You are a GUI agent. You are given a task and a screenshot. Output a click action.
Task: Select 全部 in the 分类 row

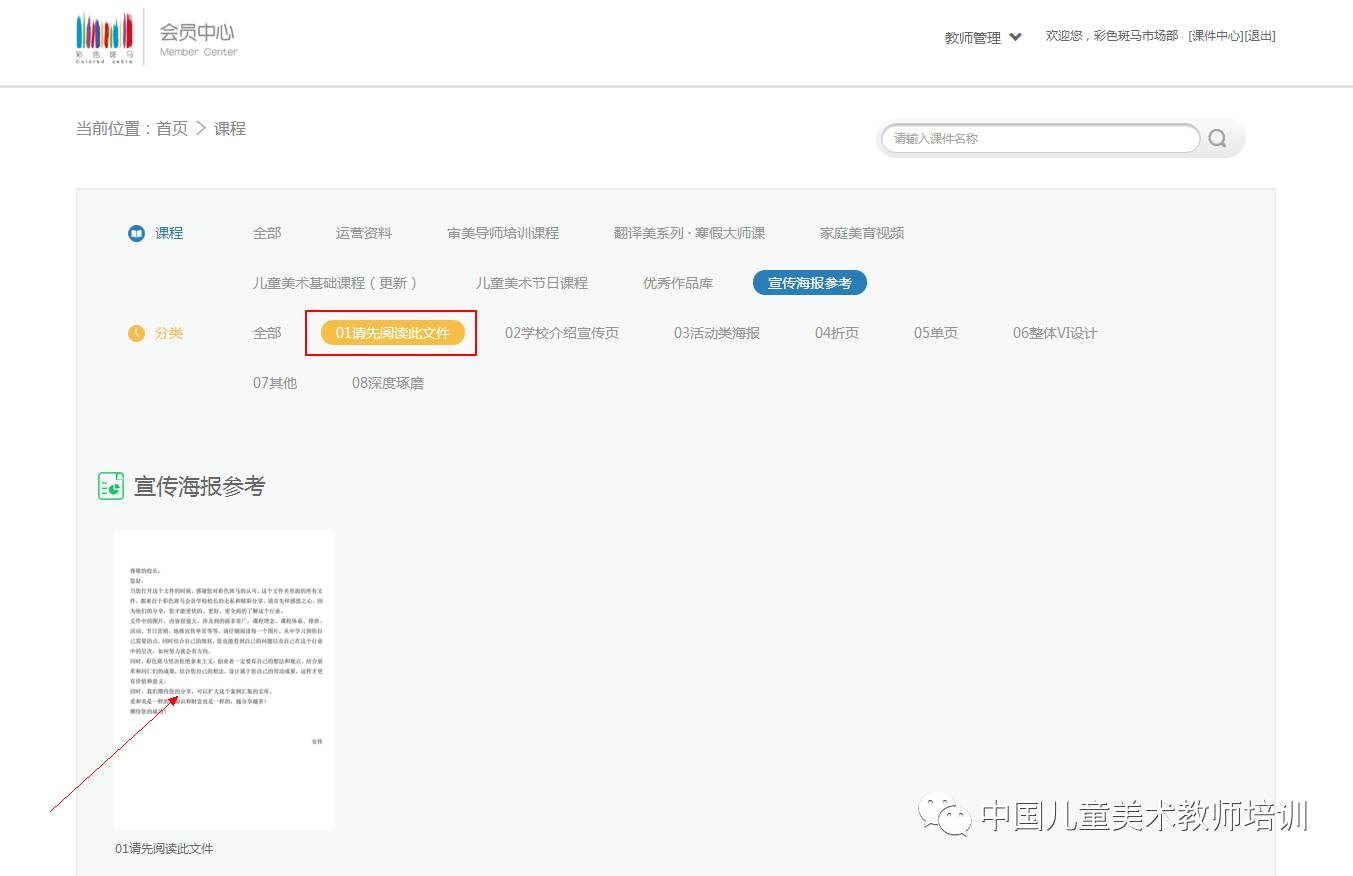click(x=267, y=333)
